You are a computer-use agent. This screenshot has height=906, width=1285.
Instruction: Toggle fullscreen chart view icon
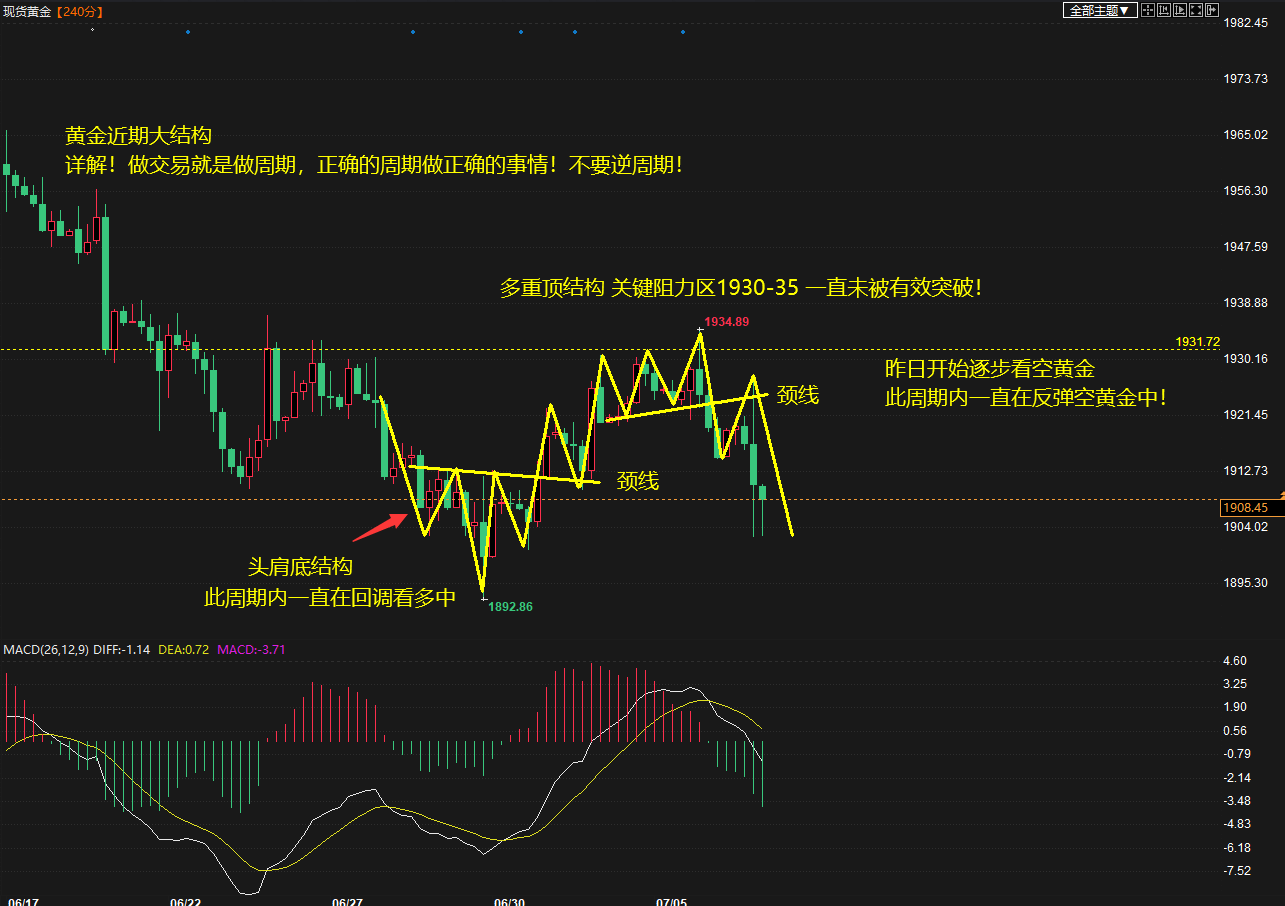coord(1196,10)
